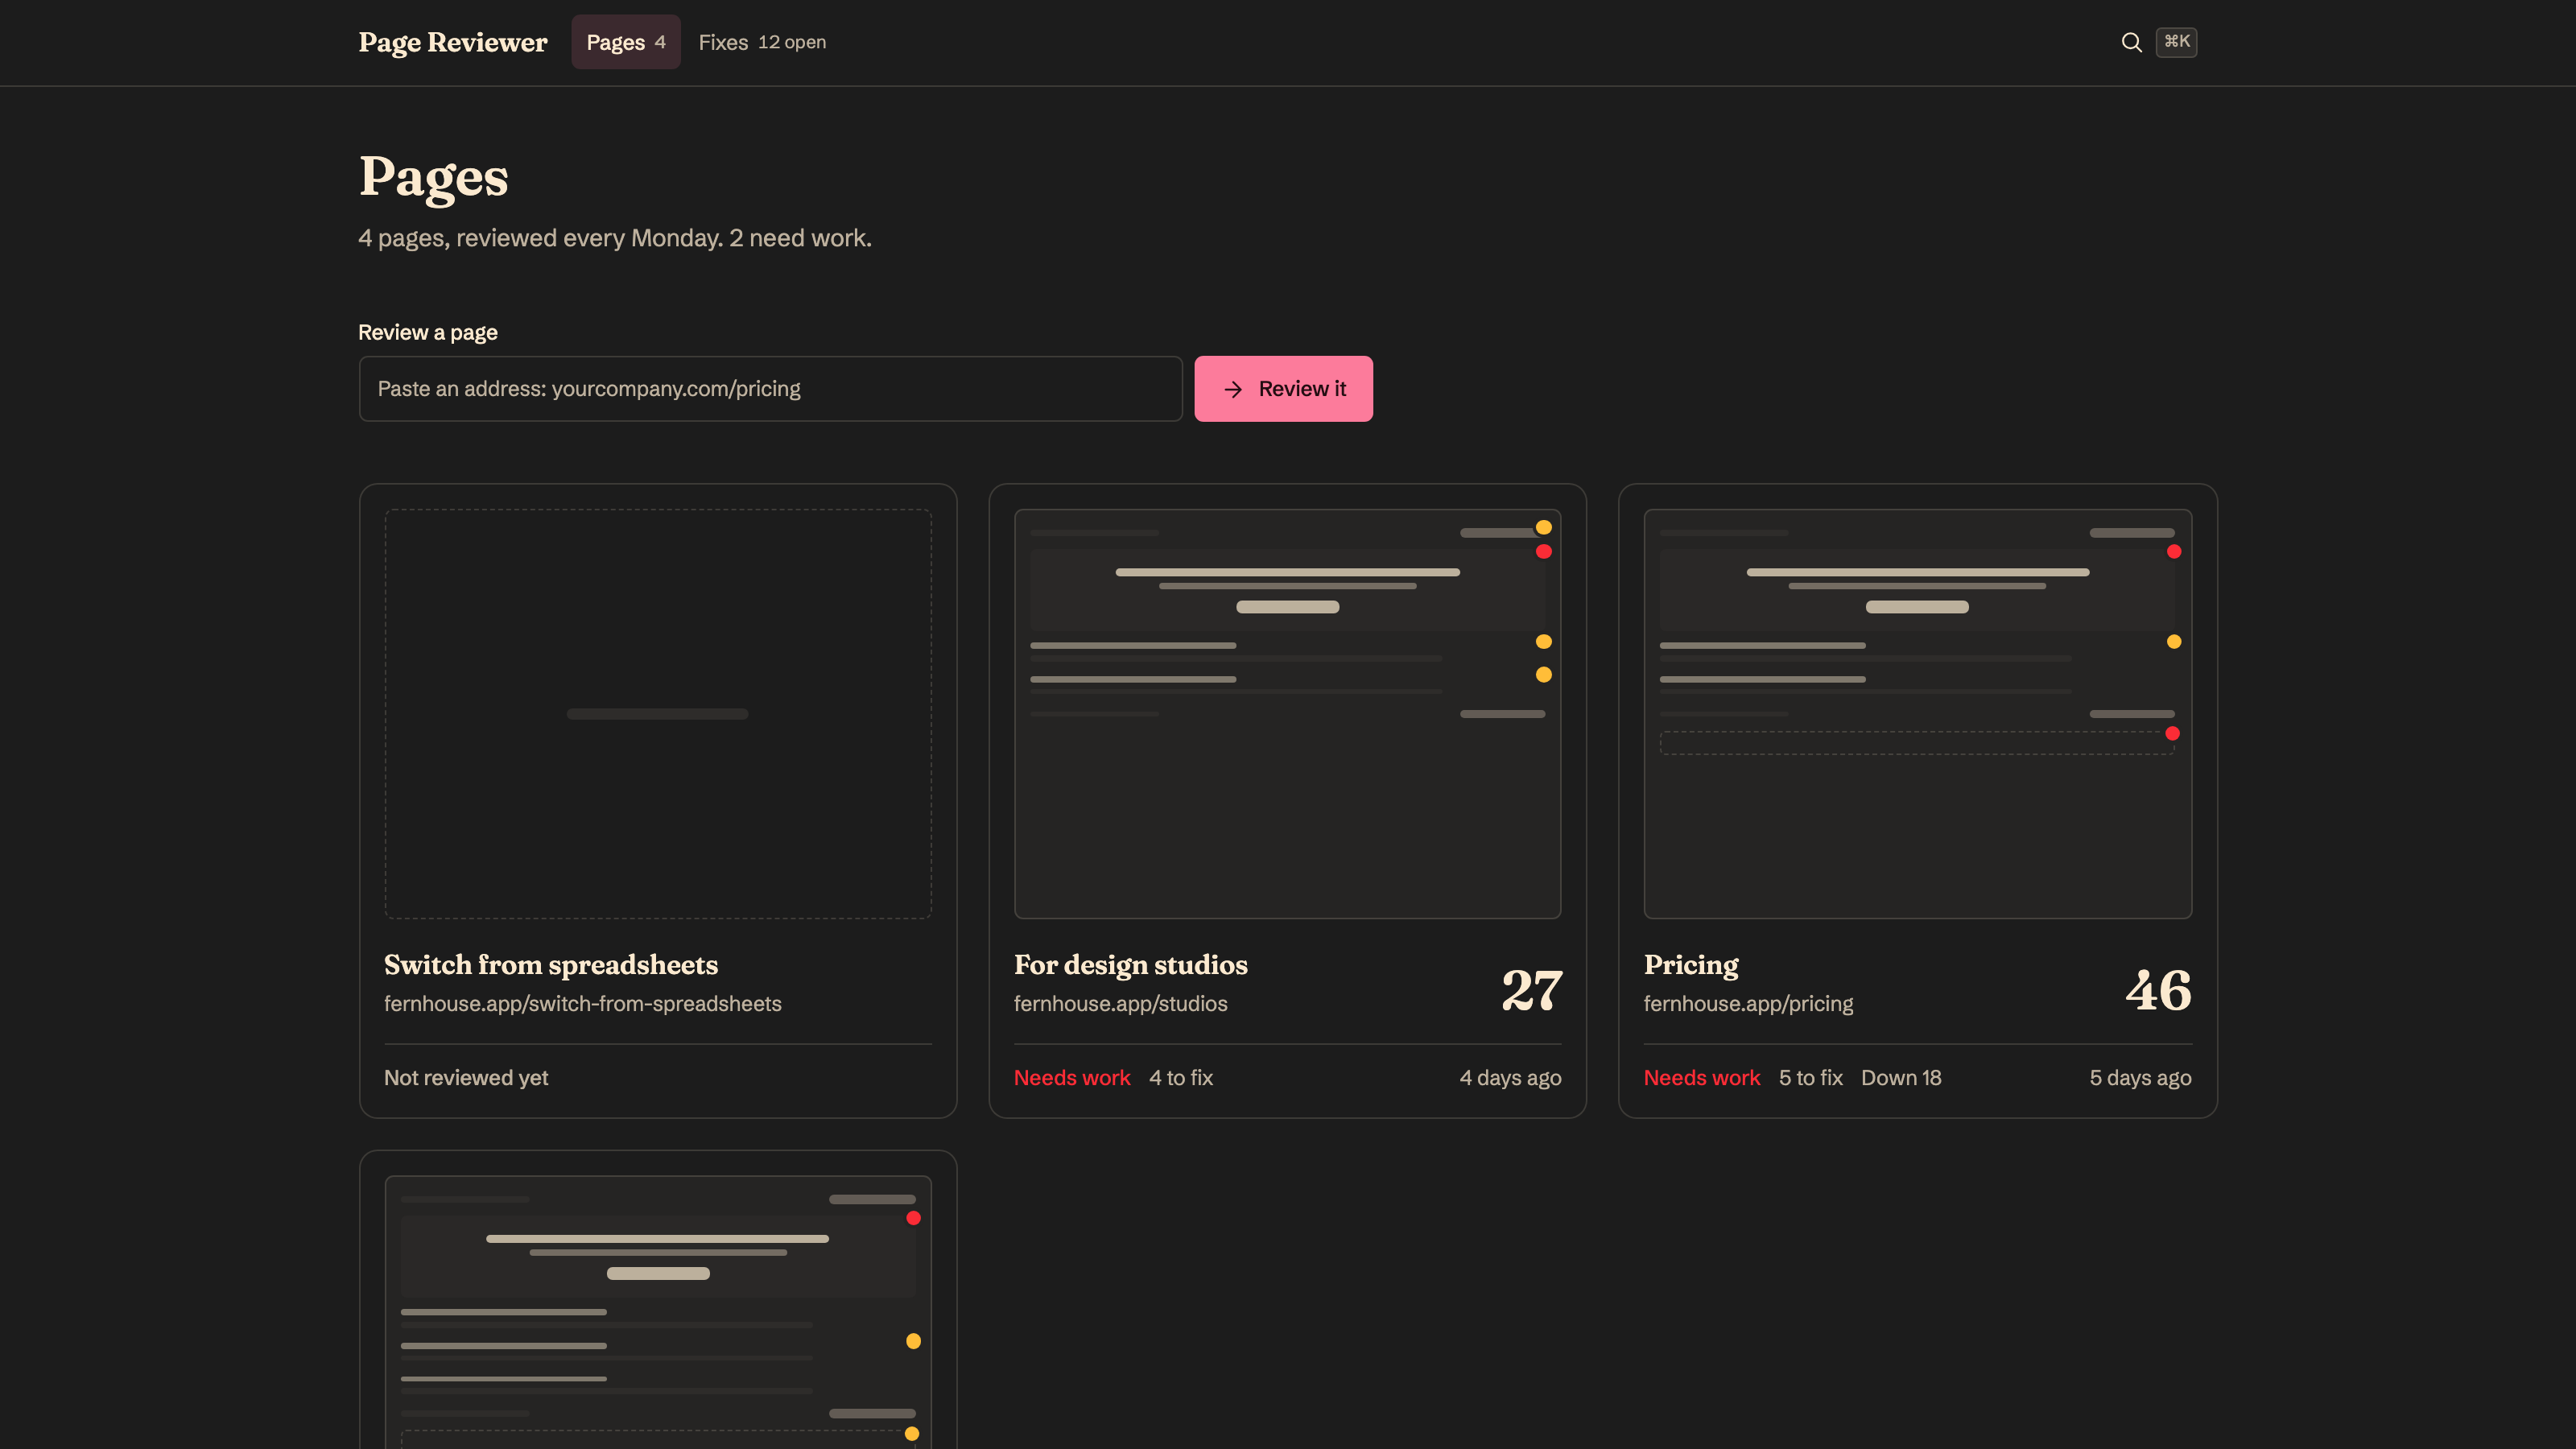
Task: Click fernhouse.app/switch-from-spreadsheets address
Action: (x=583, y=1004)
